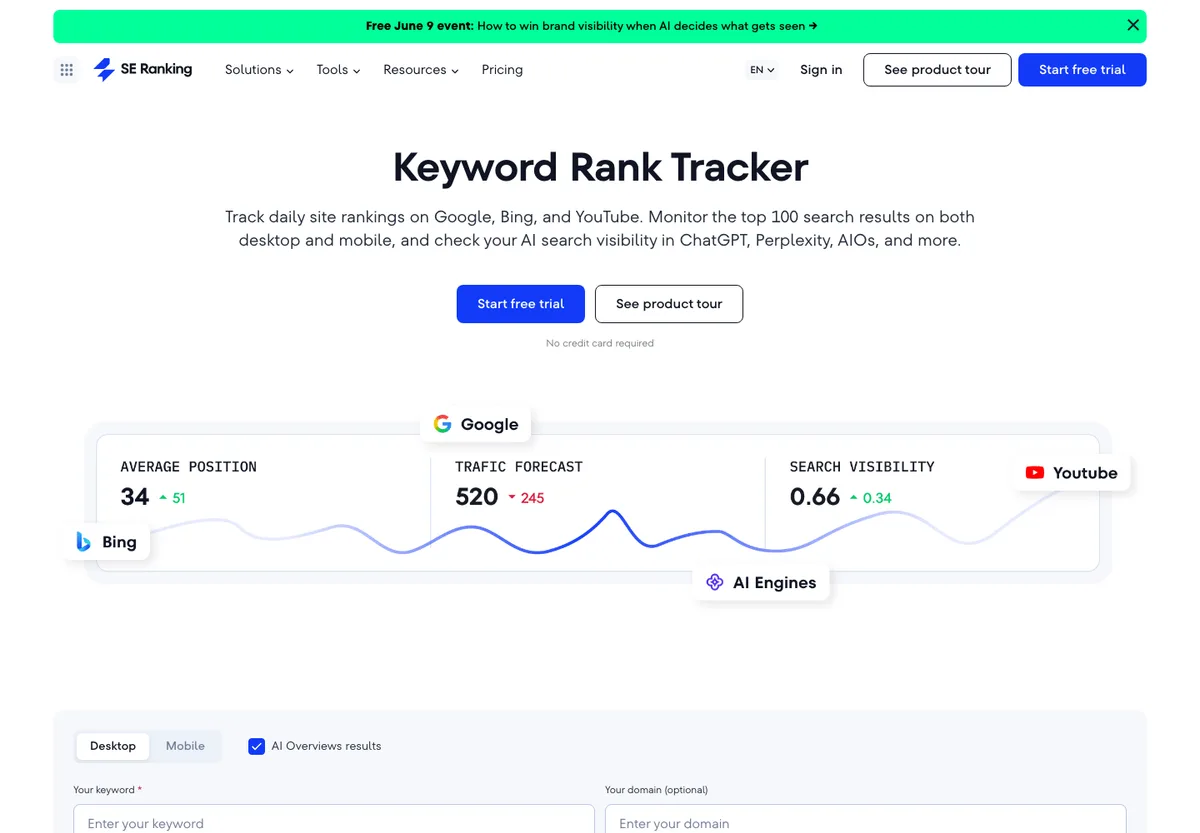
Task: Click See product tour in header
Action: pyautogui.click(x=937, y=70)
